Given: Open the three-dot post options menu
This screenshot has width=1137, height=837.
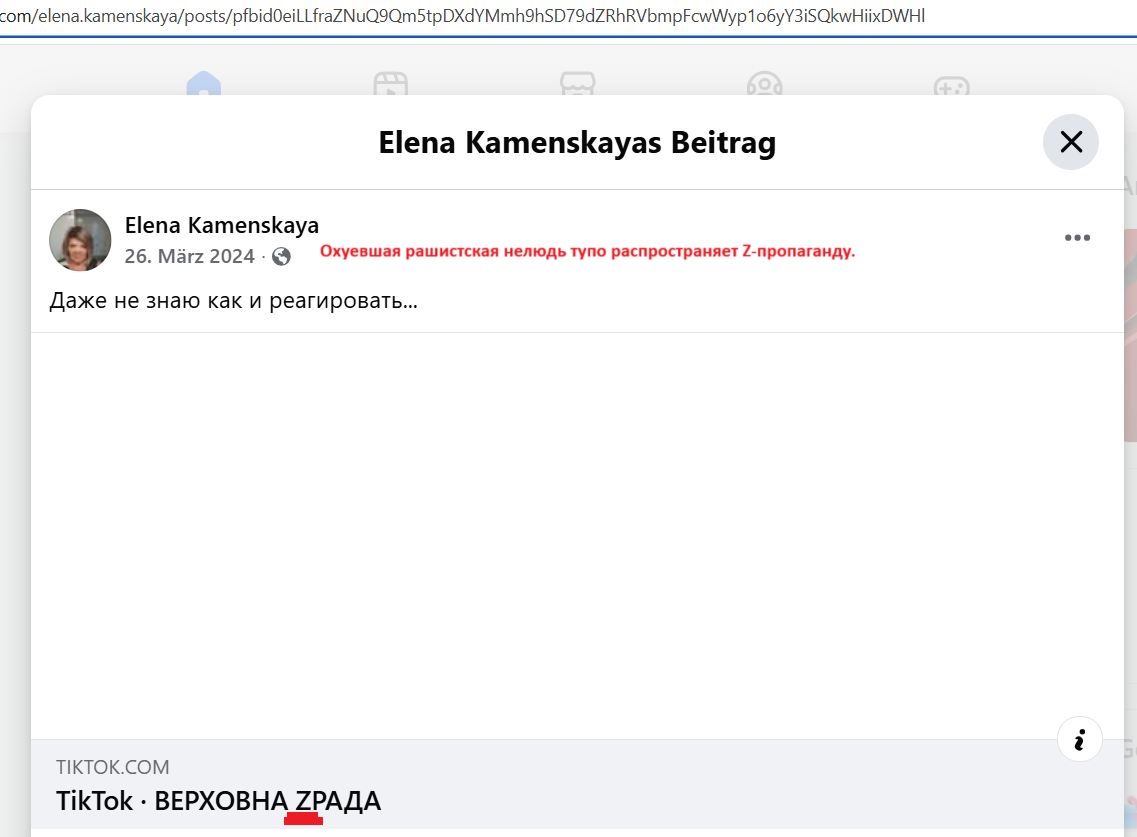Looking at the screenshot, I should click(1077, 238).
